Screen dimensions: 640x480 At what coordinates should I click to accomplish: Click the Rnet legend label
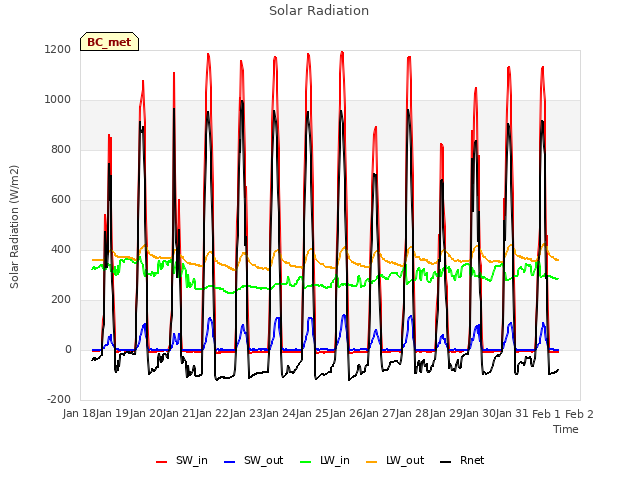tap(472, 460)
